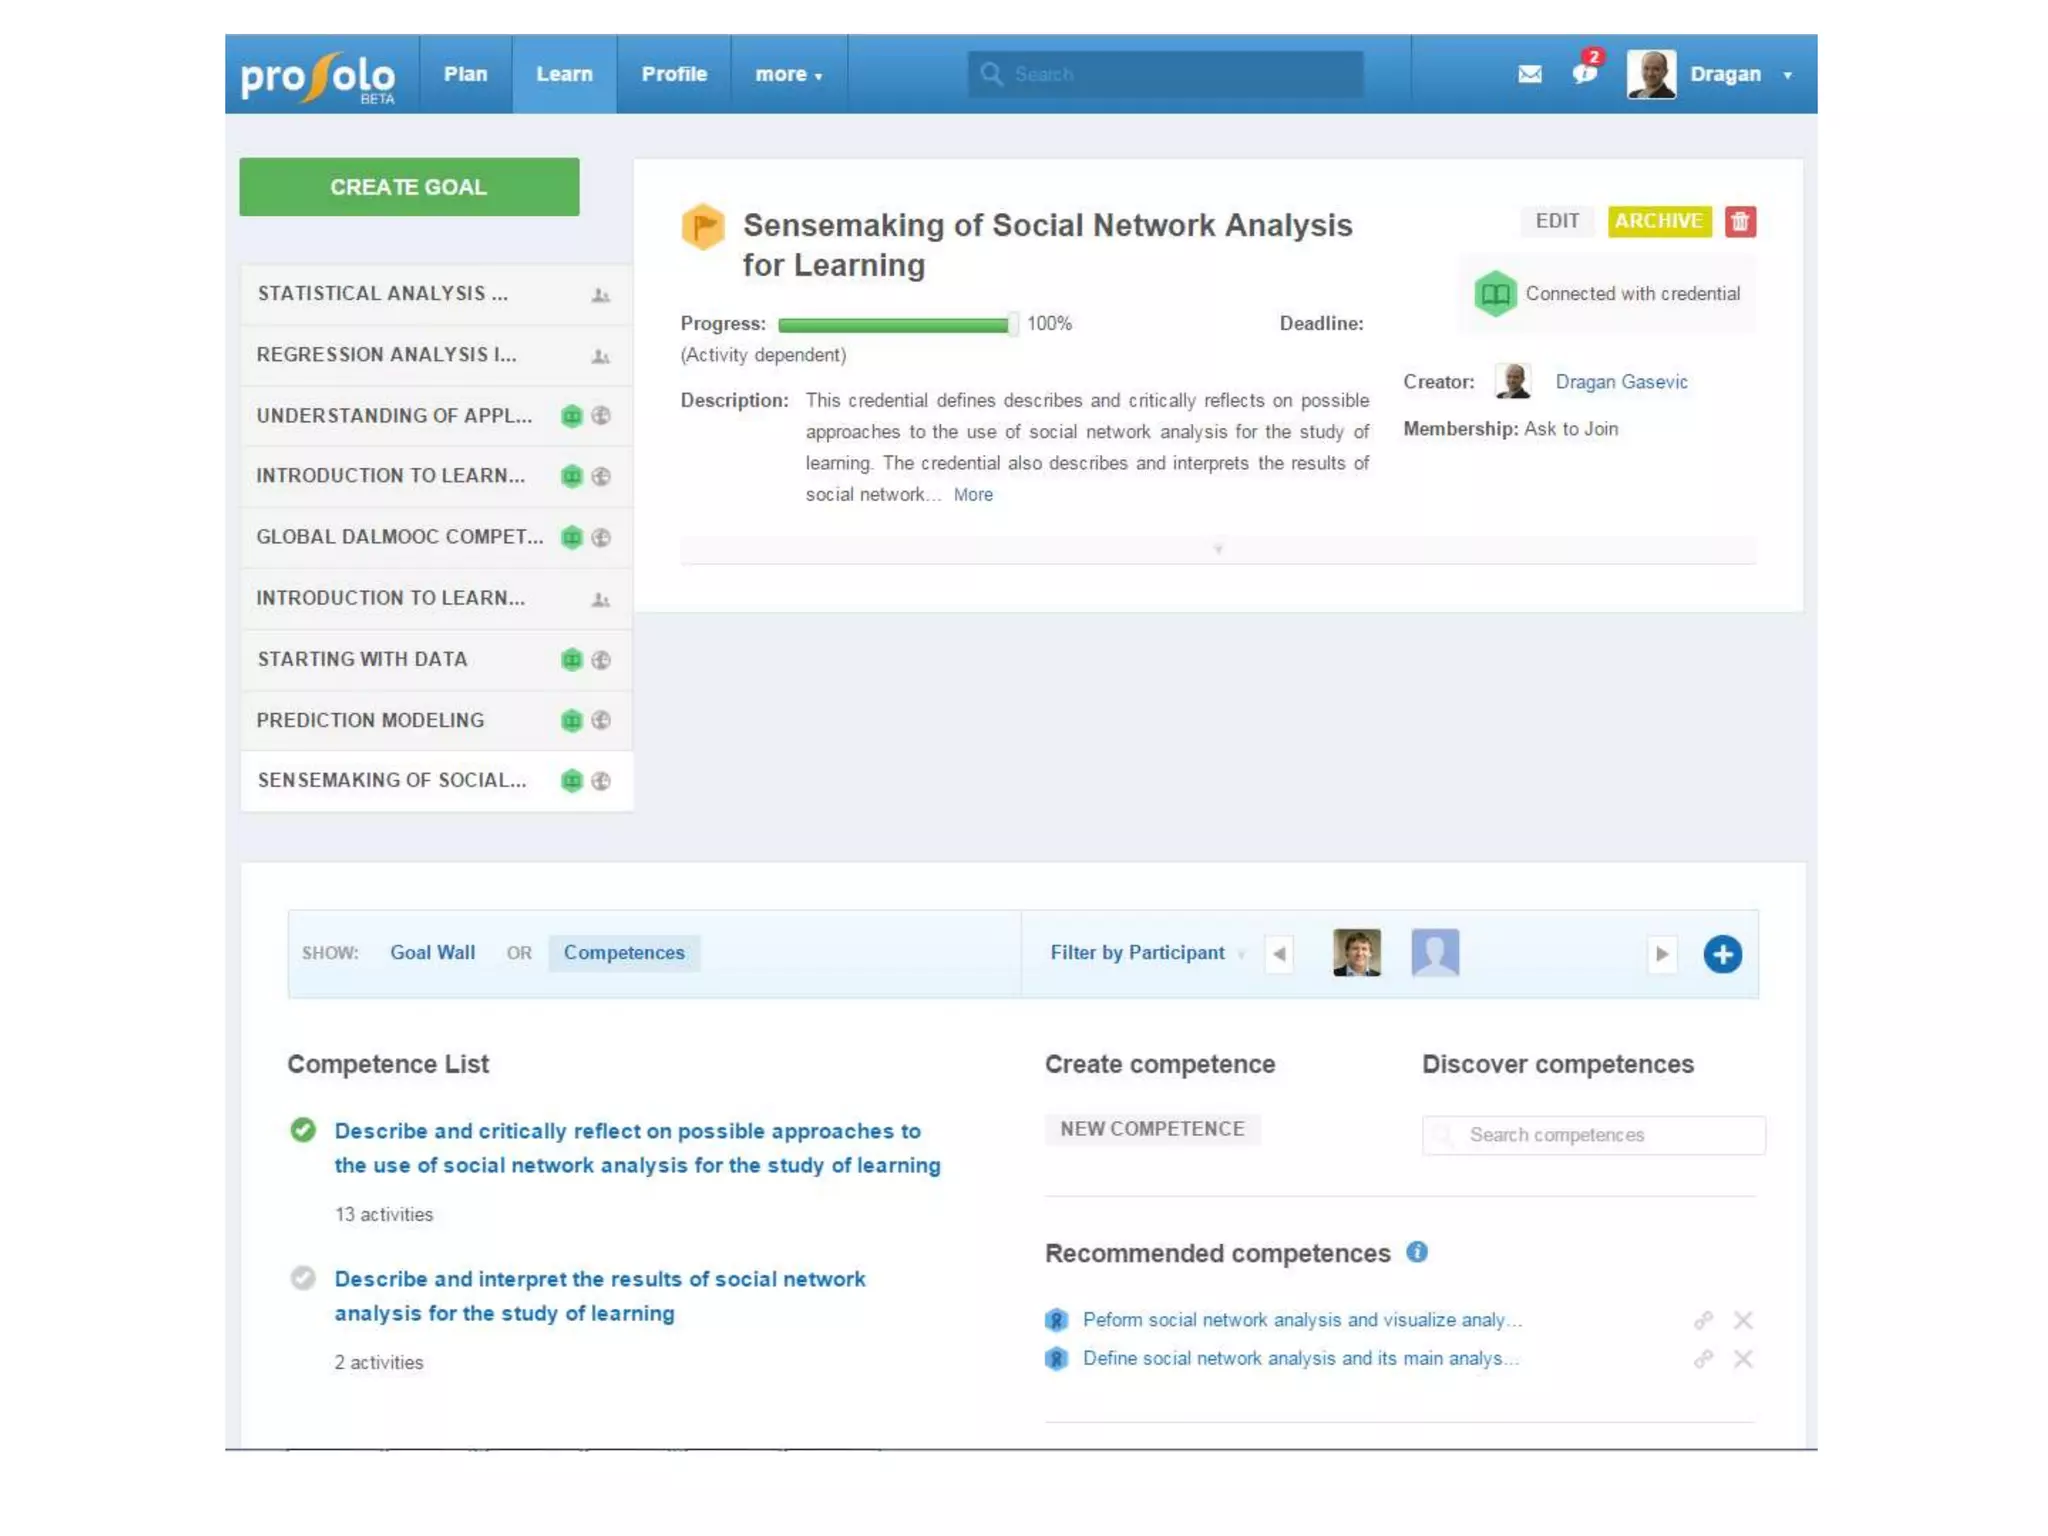Switch view to Goal Wall
Screen dimensions: 2048x1536
432,953
